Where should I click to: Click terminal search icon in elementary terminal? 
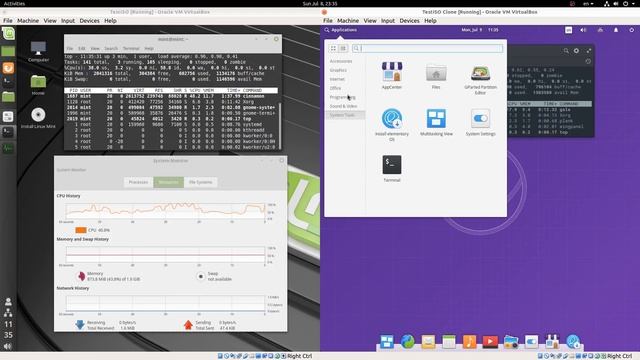[x=566, y=51]
